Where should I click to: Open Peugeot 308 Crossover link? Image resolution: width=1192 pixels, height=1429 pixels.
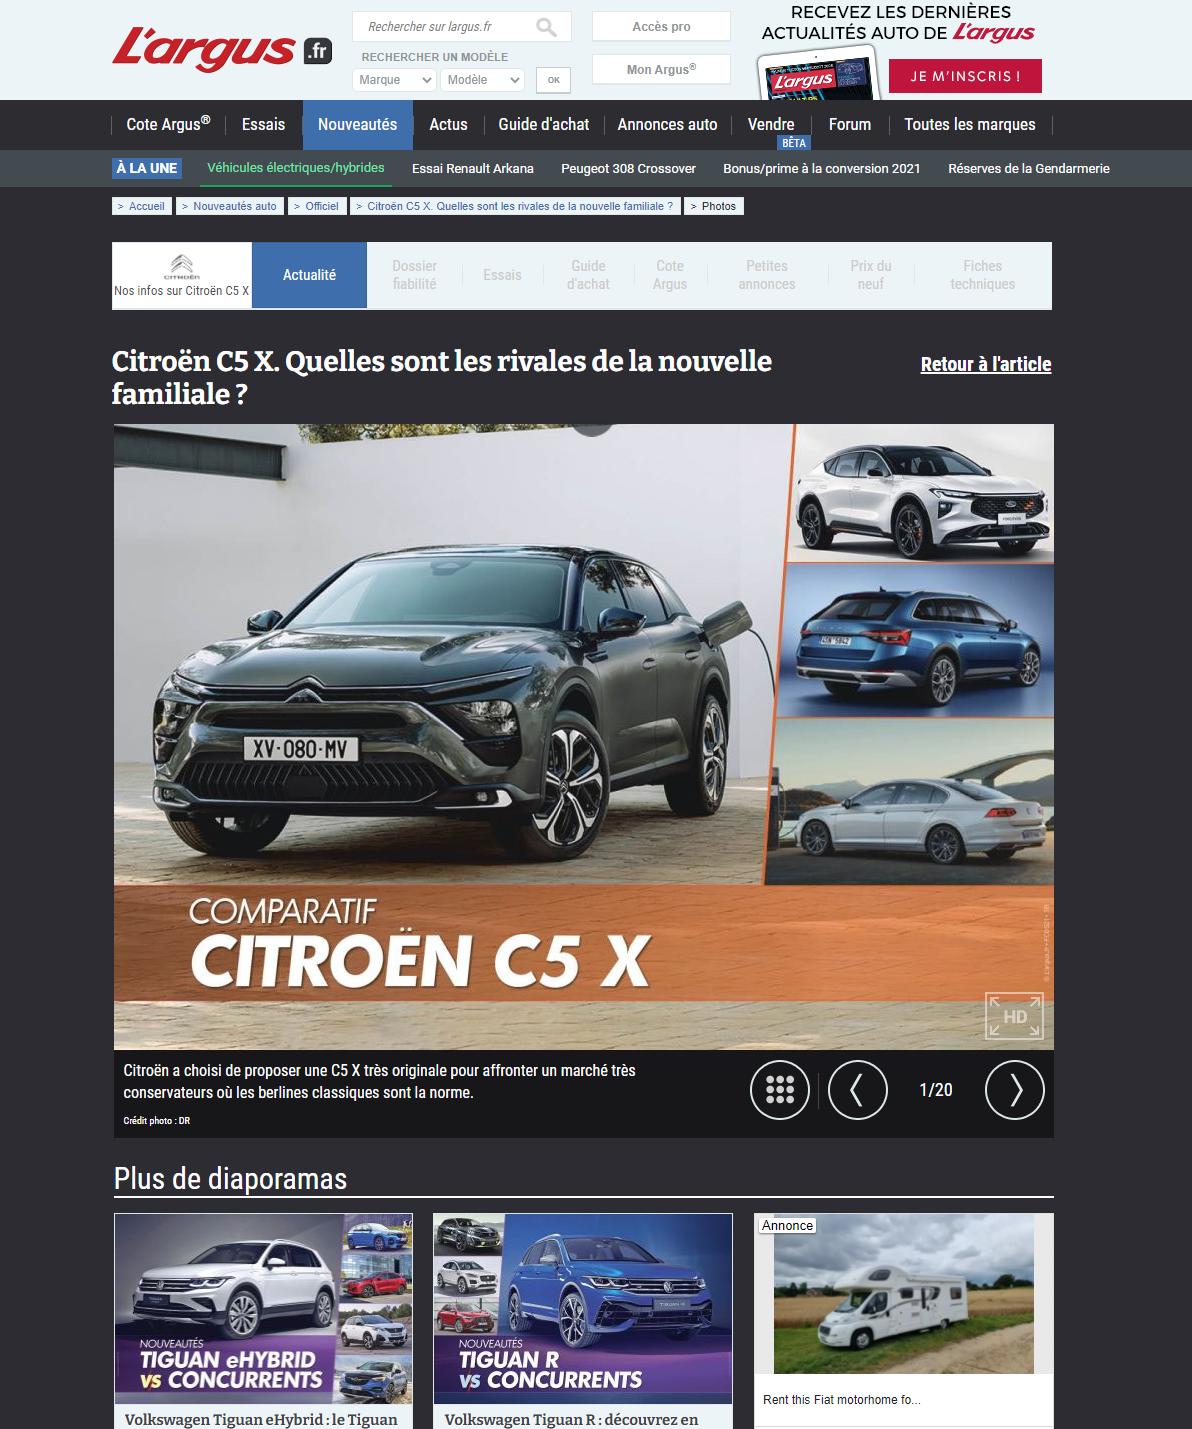(x=628, y=169)
